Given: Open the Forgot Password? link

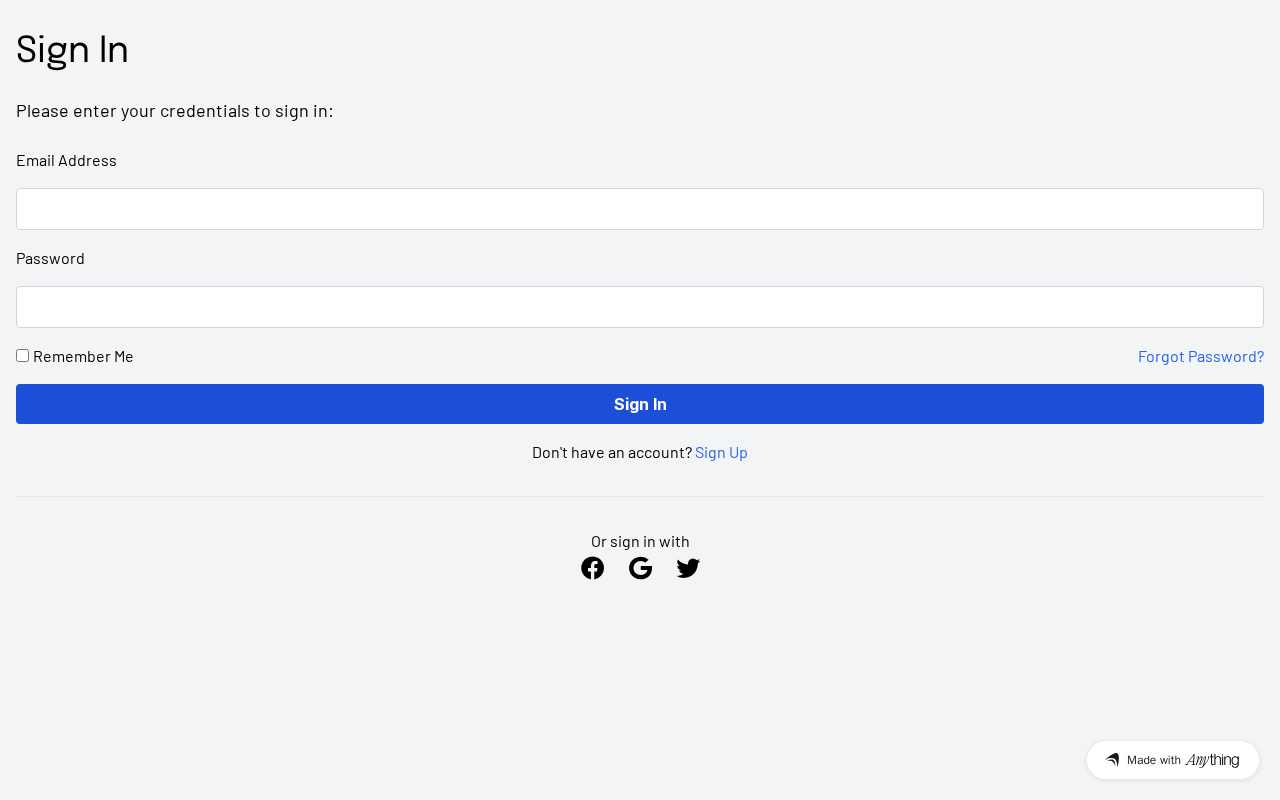Looking at the screenshot, I should (x=1200, y=356).
